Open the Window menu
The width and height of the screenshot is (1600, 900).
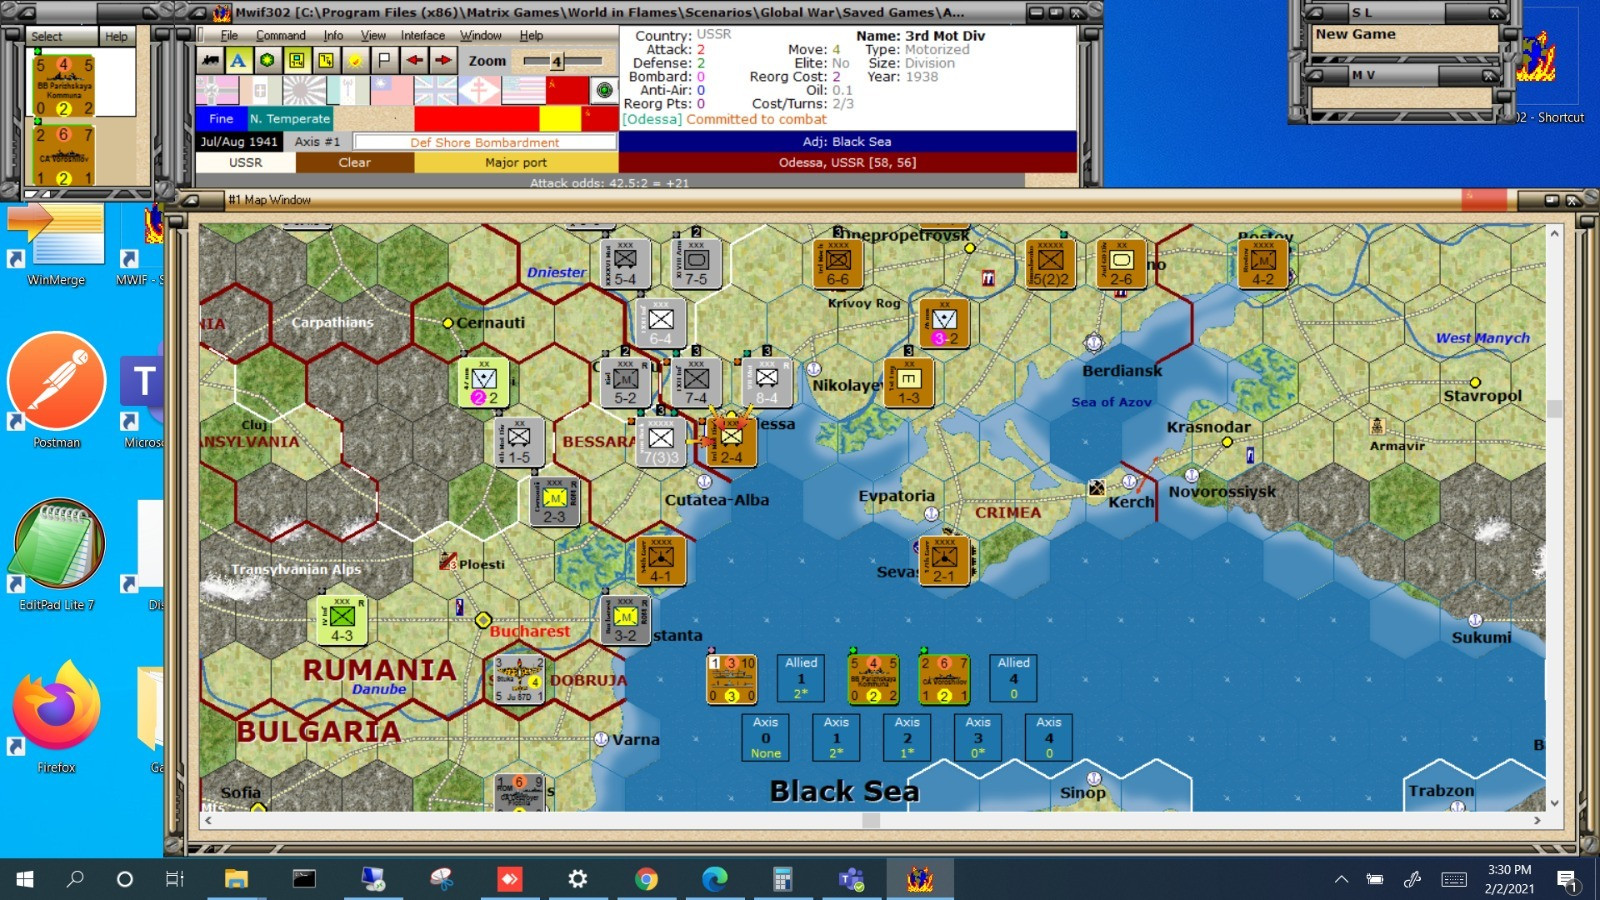(481, 35)
